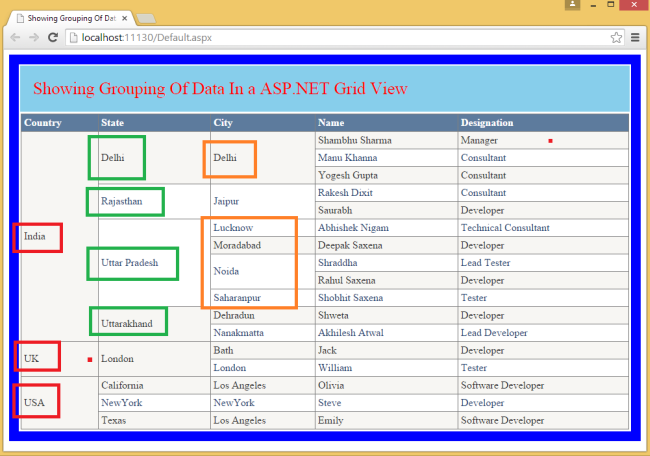Click the name Olivia
The height and width of the screenshot is (456, 650).
[x=331, y=385]
